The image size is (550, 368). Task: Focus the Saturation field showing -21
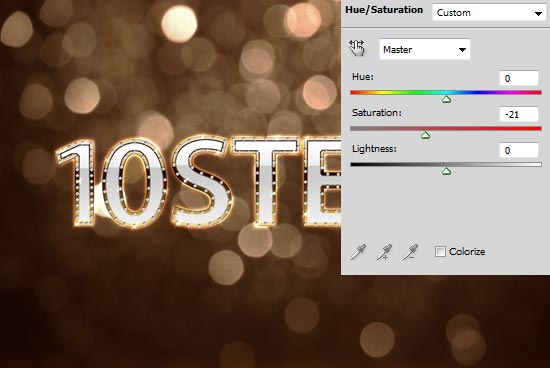[519, 114]
